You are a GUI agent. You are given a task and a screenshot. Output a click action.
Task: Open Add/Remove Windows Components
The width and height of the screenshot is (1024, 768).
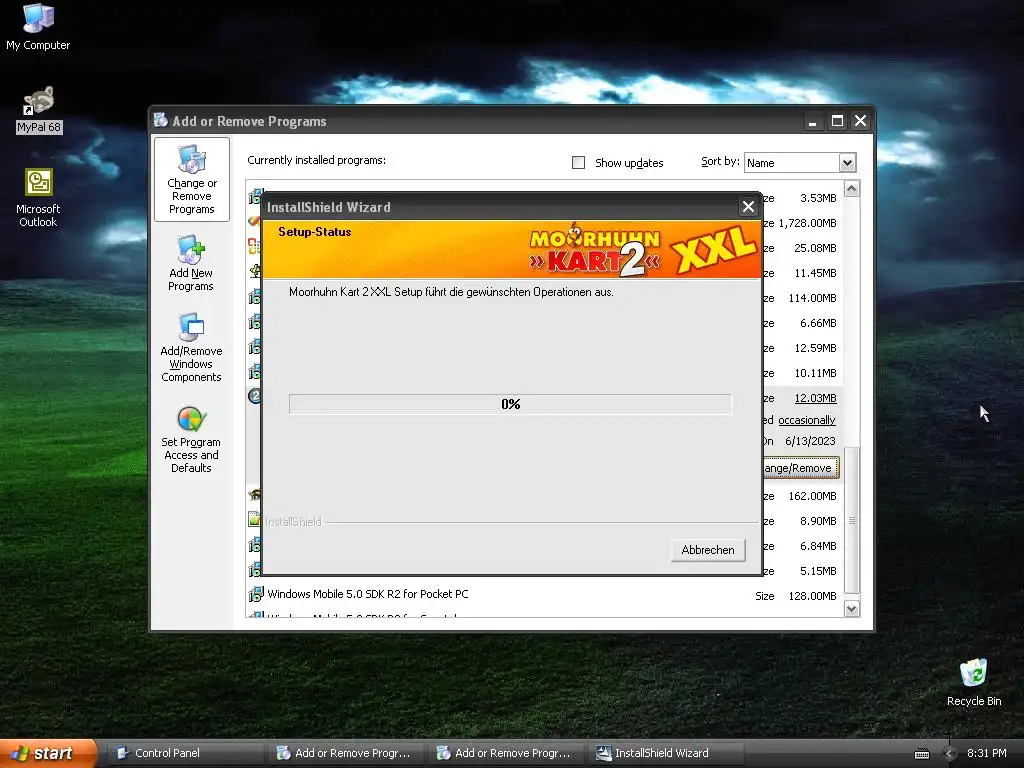coord(191,347)
